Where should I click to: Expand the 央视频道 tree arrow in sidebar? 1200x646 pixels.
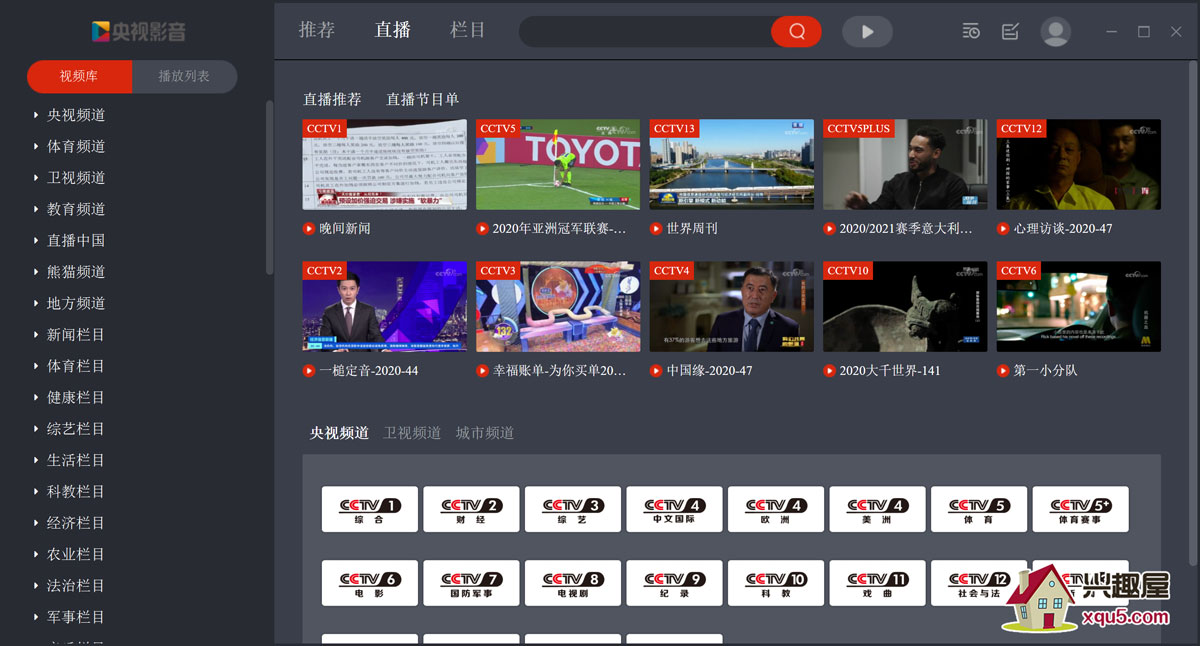point(36,115)
